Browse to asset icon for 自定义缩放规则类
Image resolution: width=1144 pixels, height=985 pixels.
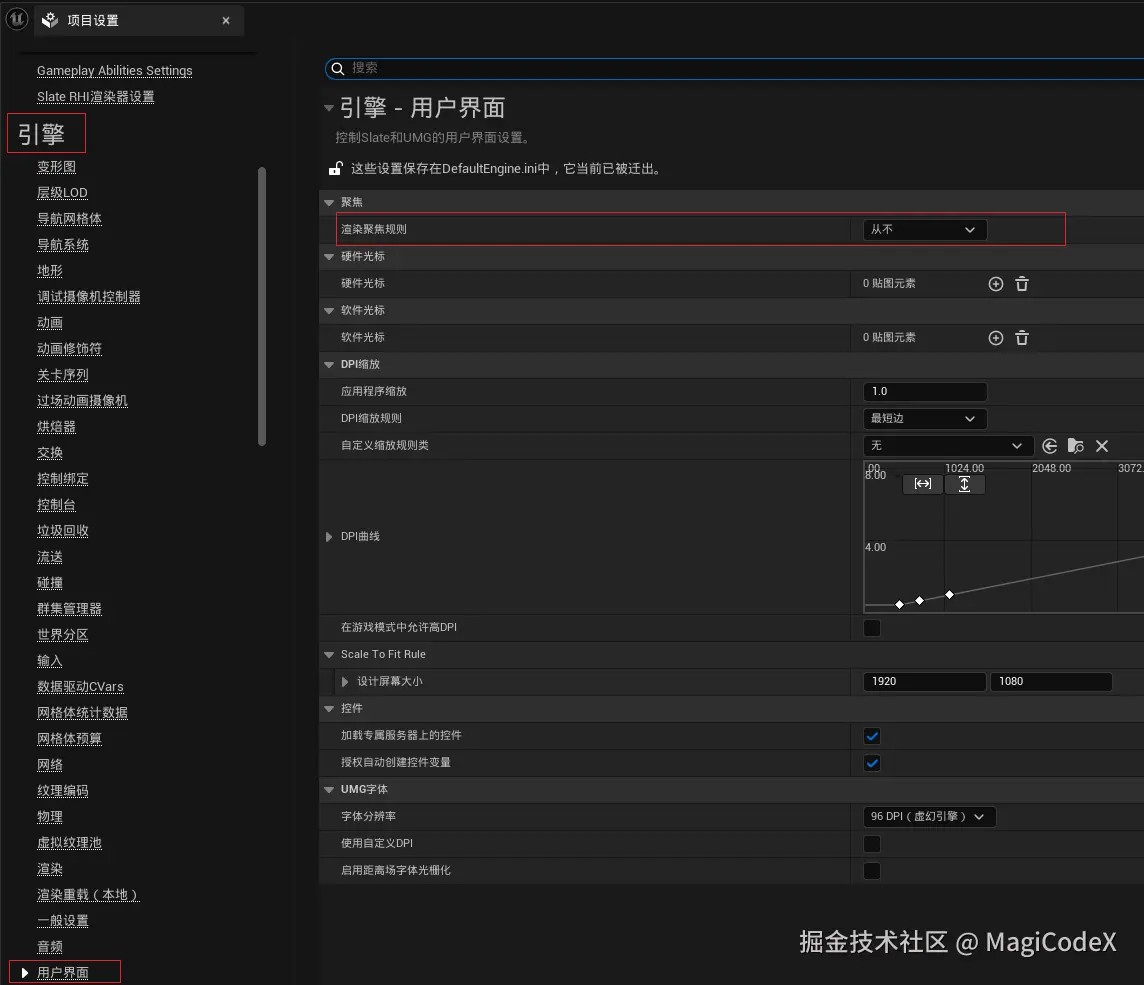pyautogui.click(x=1075, y=446)
